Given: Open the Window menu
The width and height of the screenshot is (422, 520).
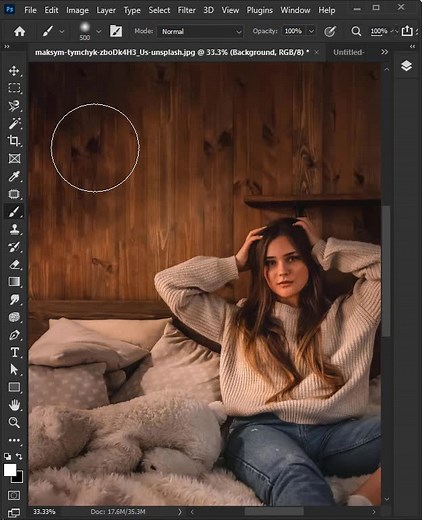Looking at the screenshot, I should 295,10.
